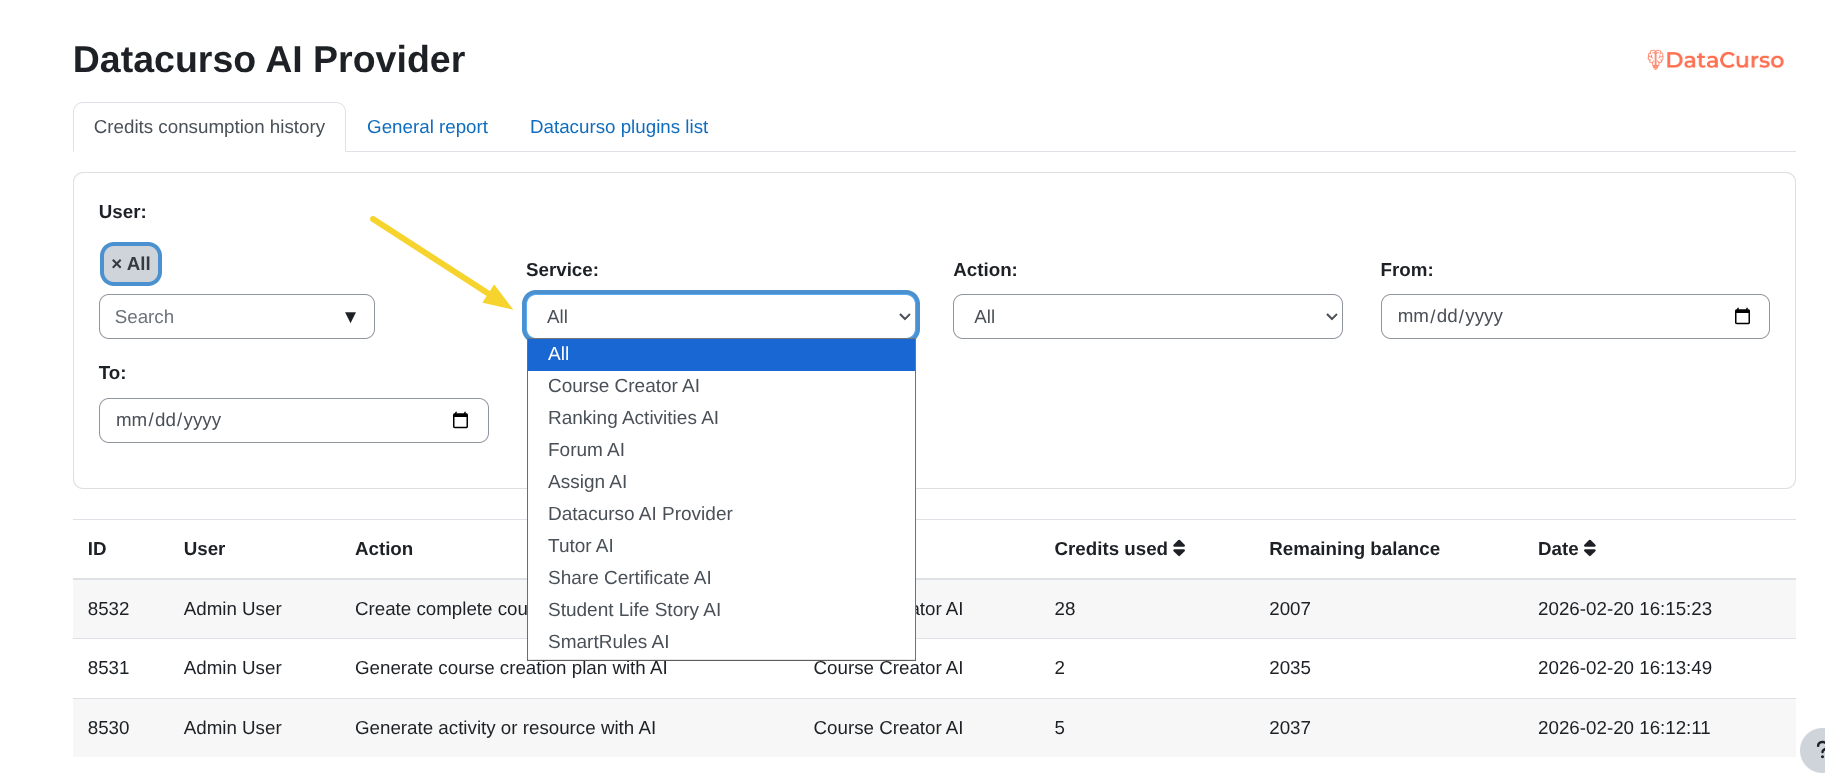Pick Forum AI in the service list

pyautogui.click(x=586, y=450)
